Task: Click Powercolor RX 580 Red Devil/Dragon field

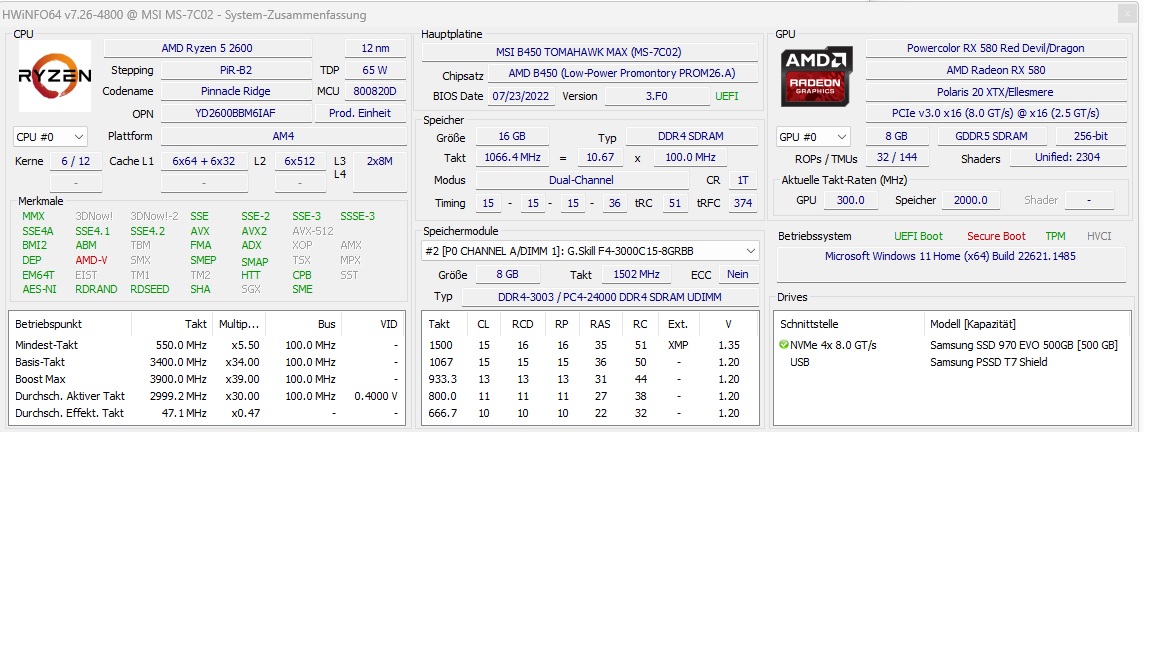Action: tap(996, 48)
